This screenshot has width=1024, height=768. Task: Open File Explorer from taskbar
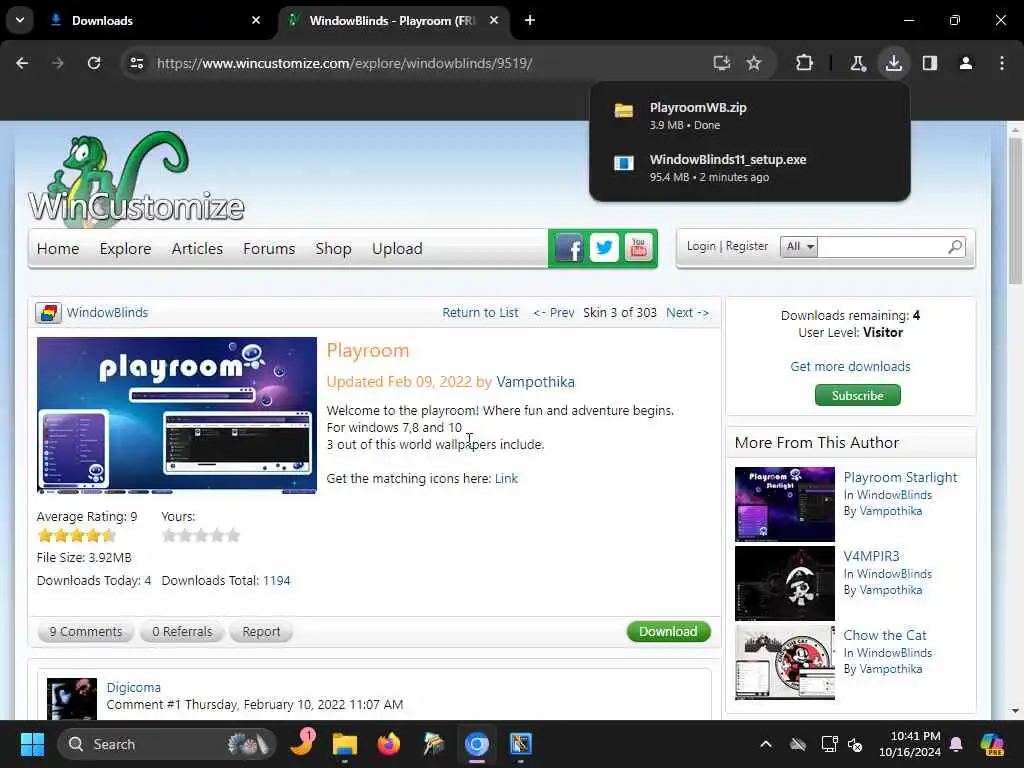pos(345,744)
